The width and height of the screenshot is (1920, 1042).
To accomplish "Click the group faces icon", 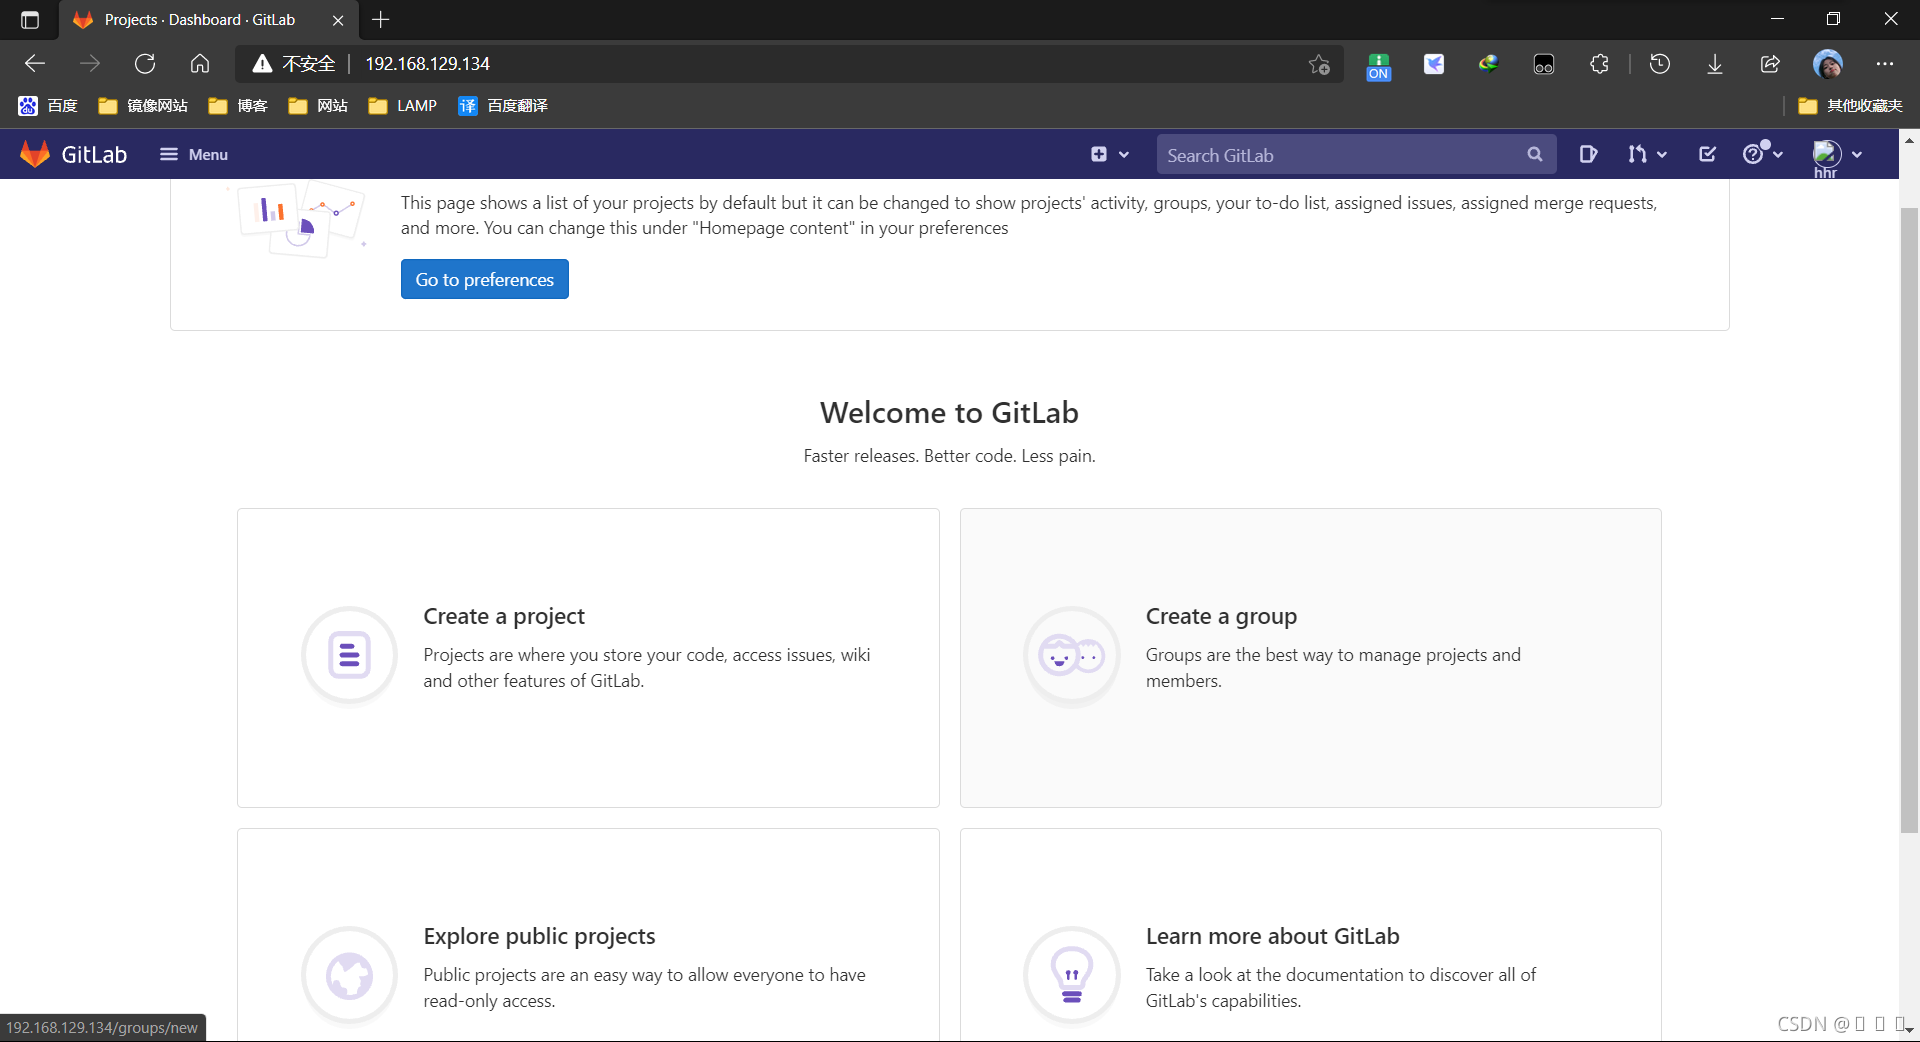I will pos(1072,656).
